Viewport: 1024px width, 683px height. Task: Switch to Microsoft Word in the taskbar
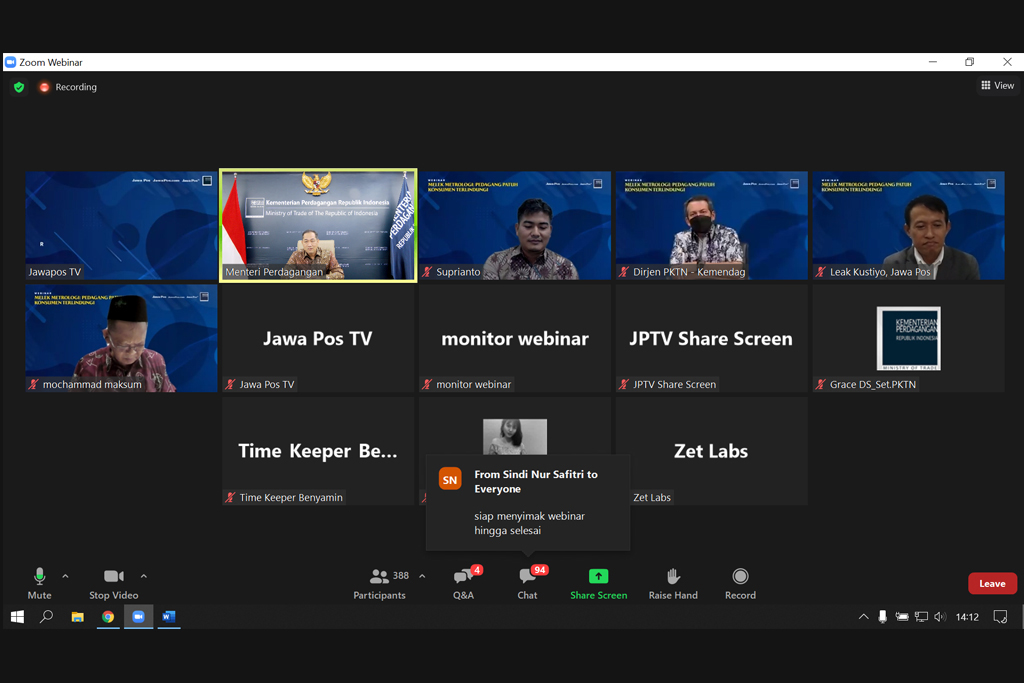pos(168,616)
